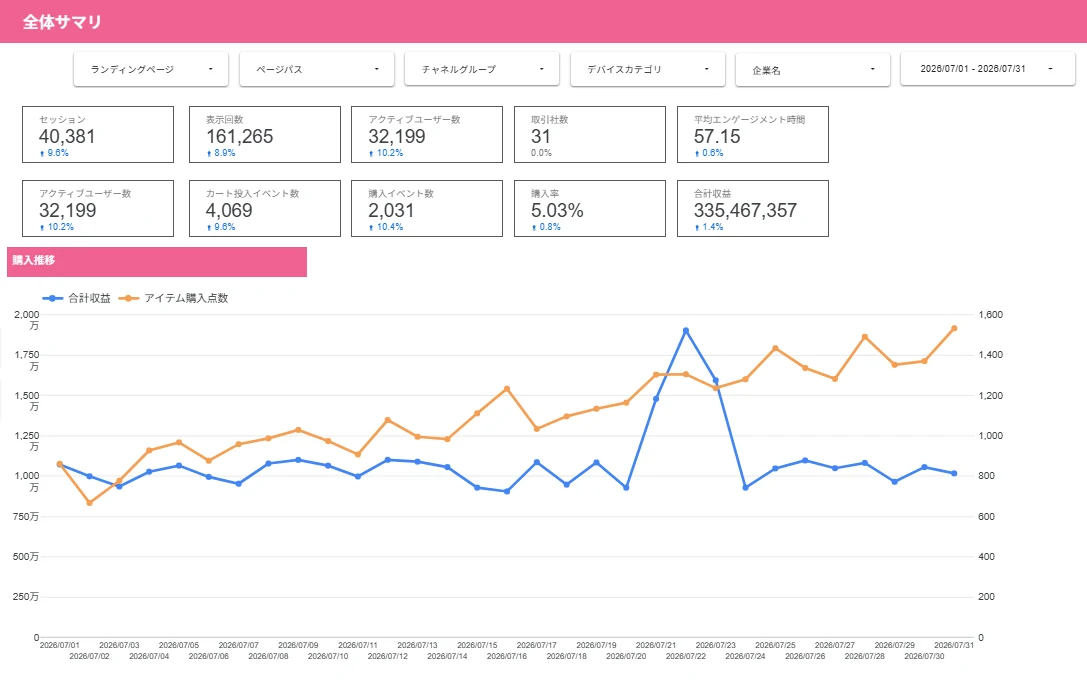
Task: Click the 0.0% change under 取引社数
Action: [541, 152]
